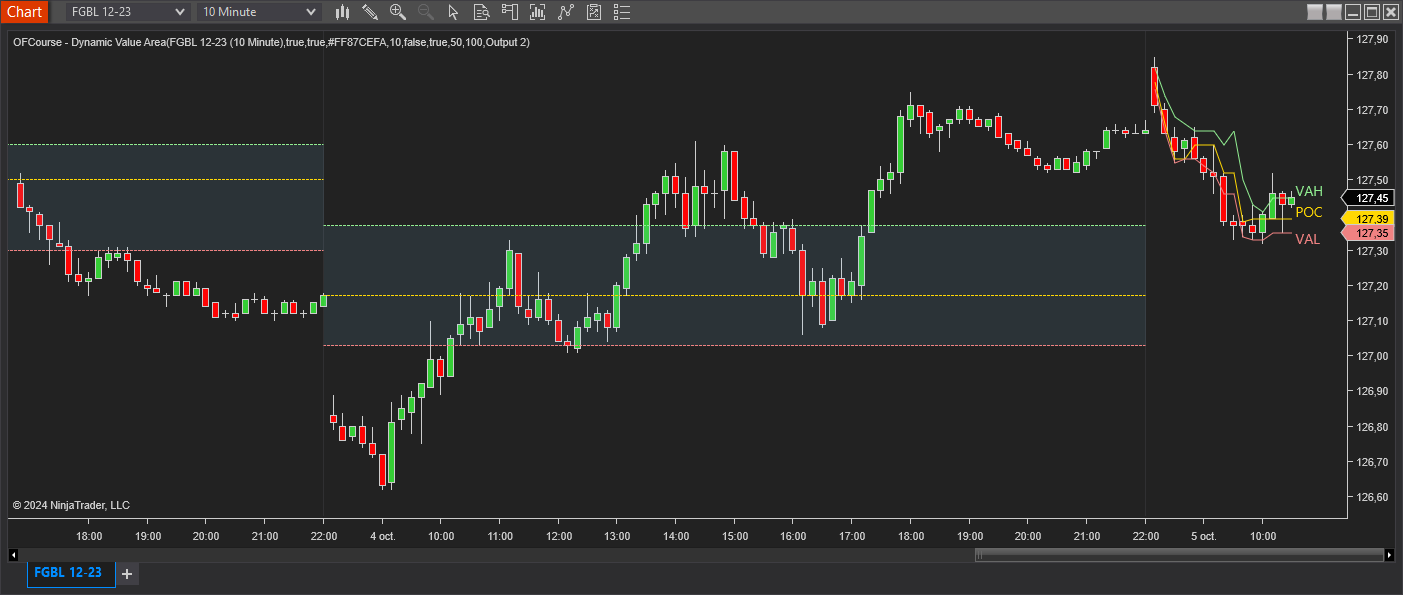The width and height of the screenshot is (1403, 595).
Task: Open the data series icon
Action: click(x=482, y=12)
